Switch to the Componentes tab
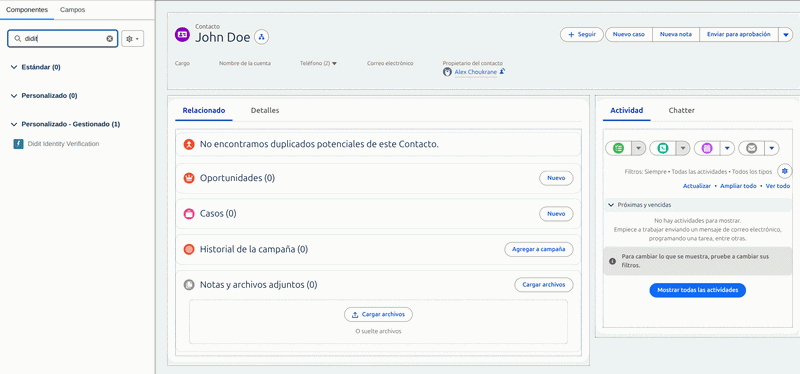This screenshot has height=374, width=800. coord(27,10)
